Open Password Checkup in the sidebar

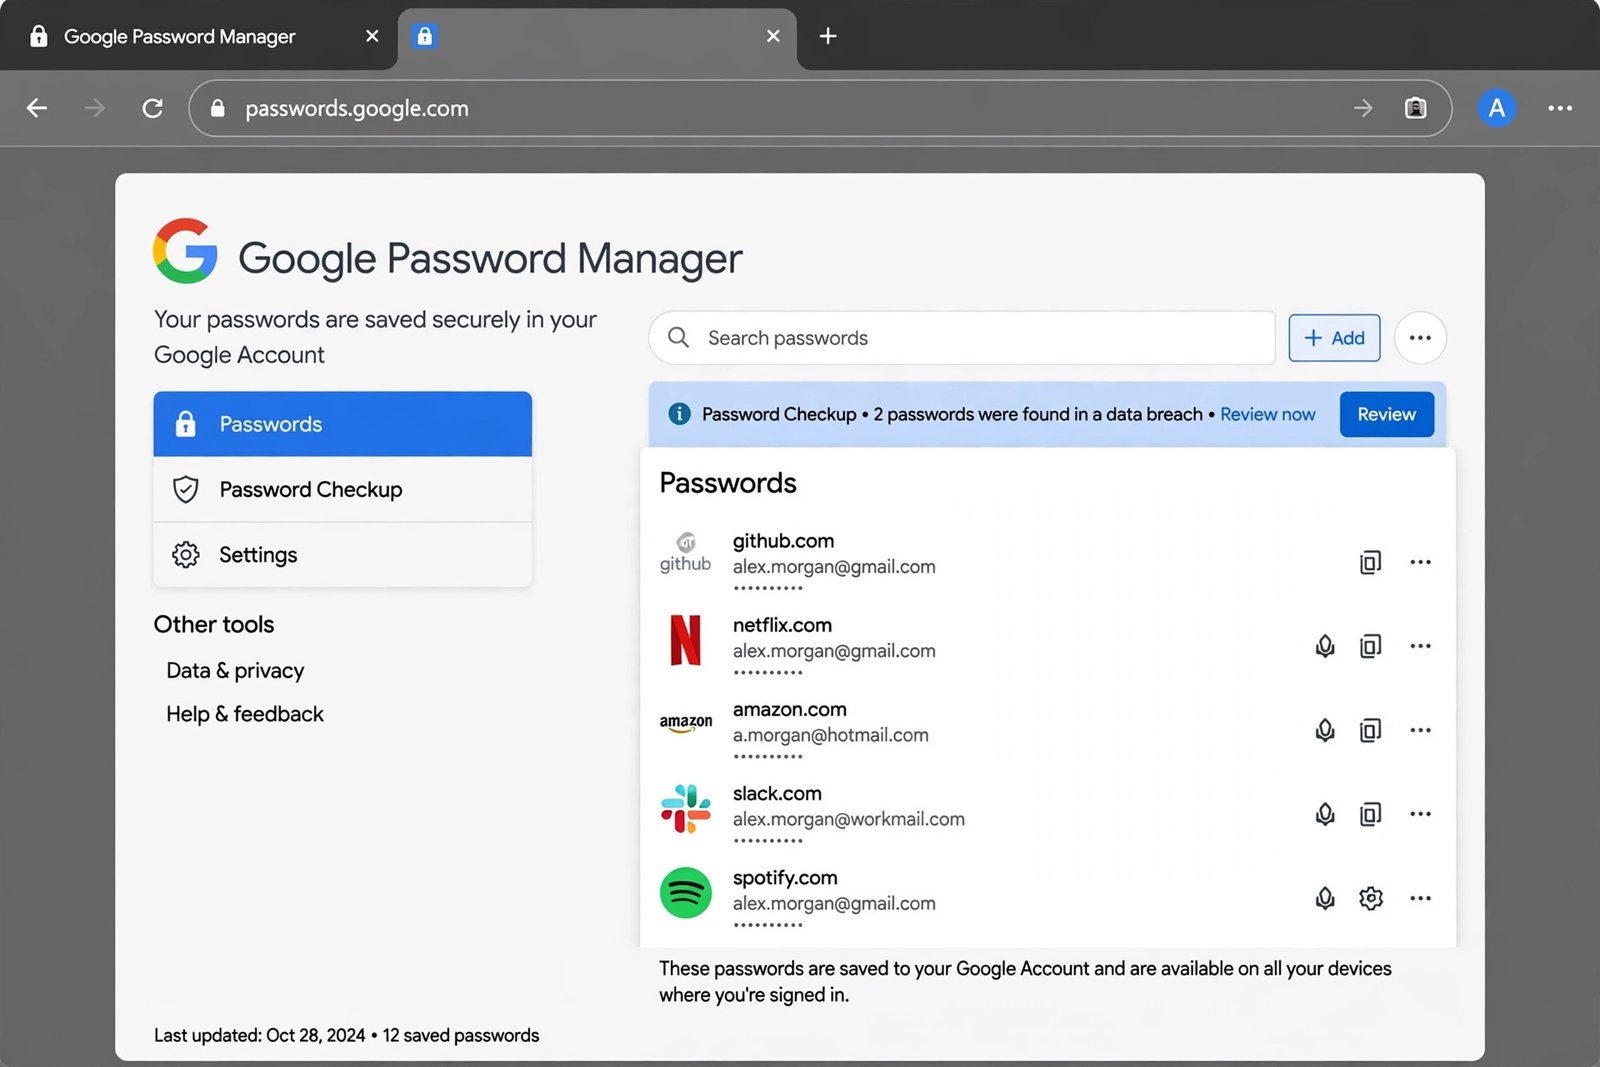(x=342, y=489)
